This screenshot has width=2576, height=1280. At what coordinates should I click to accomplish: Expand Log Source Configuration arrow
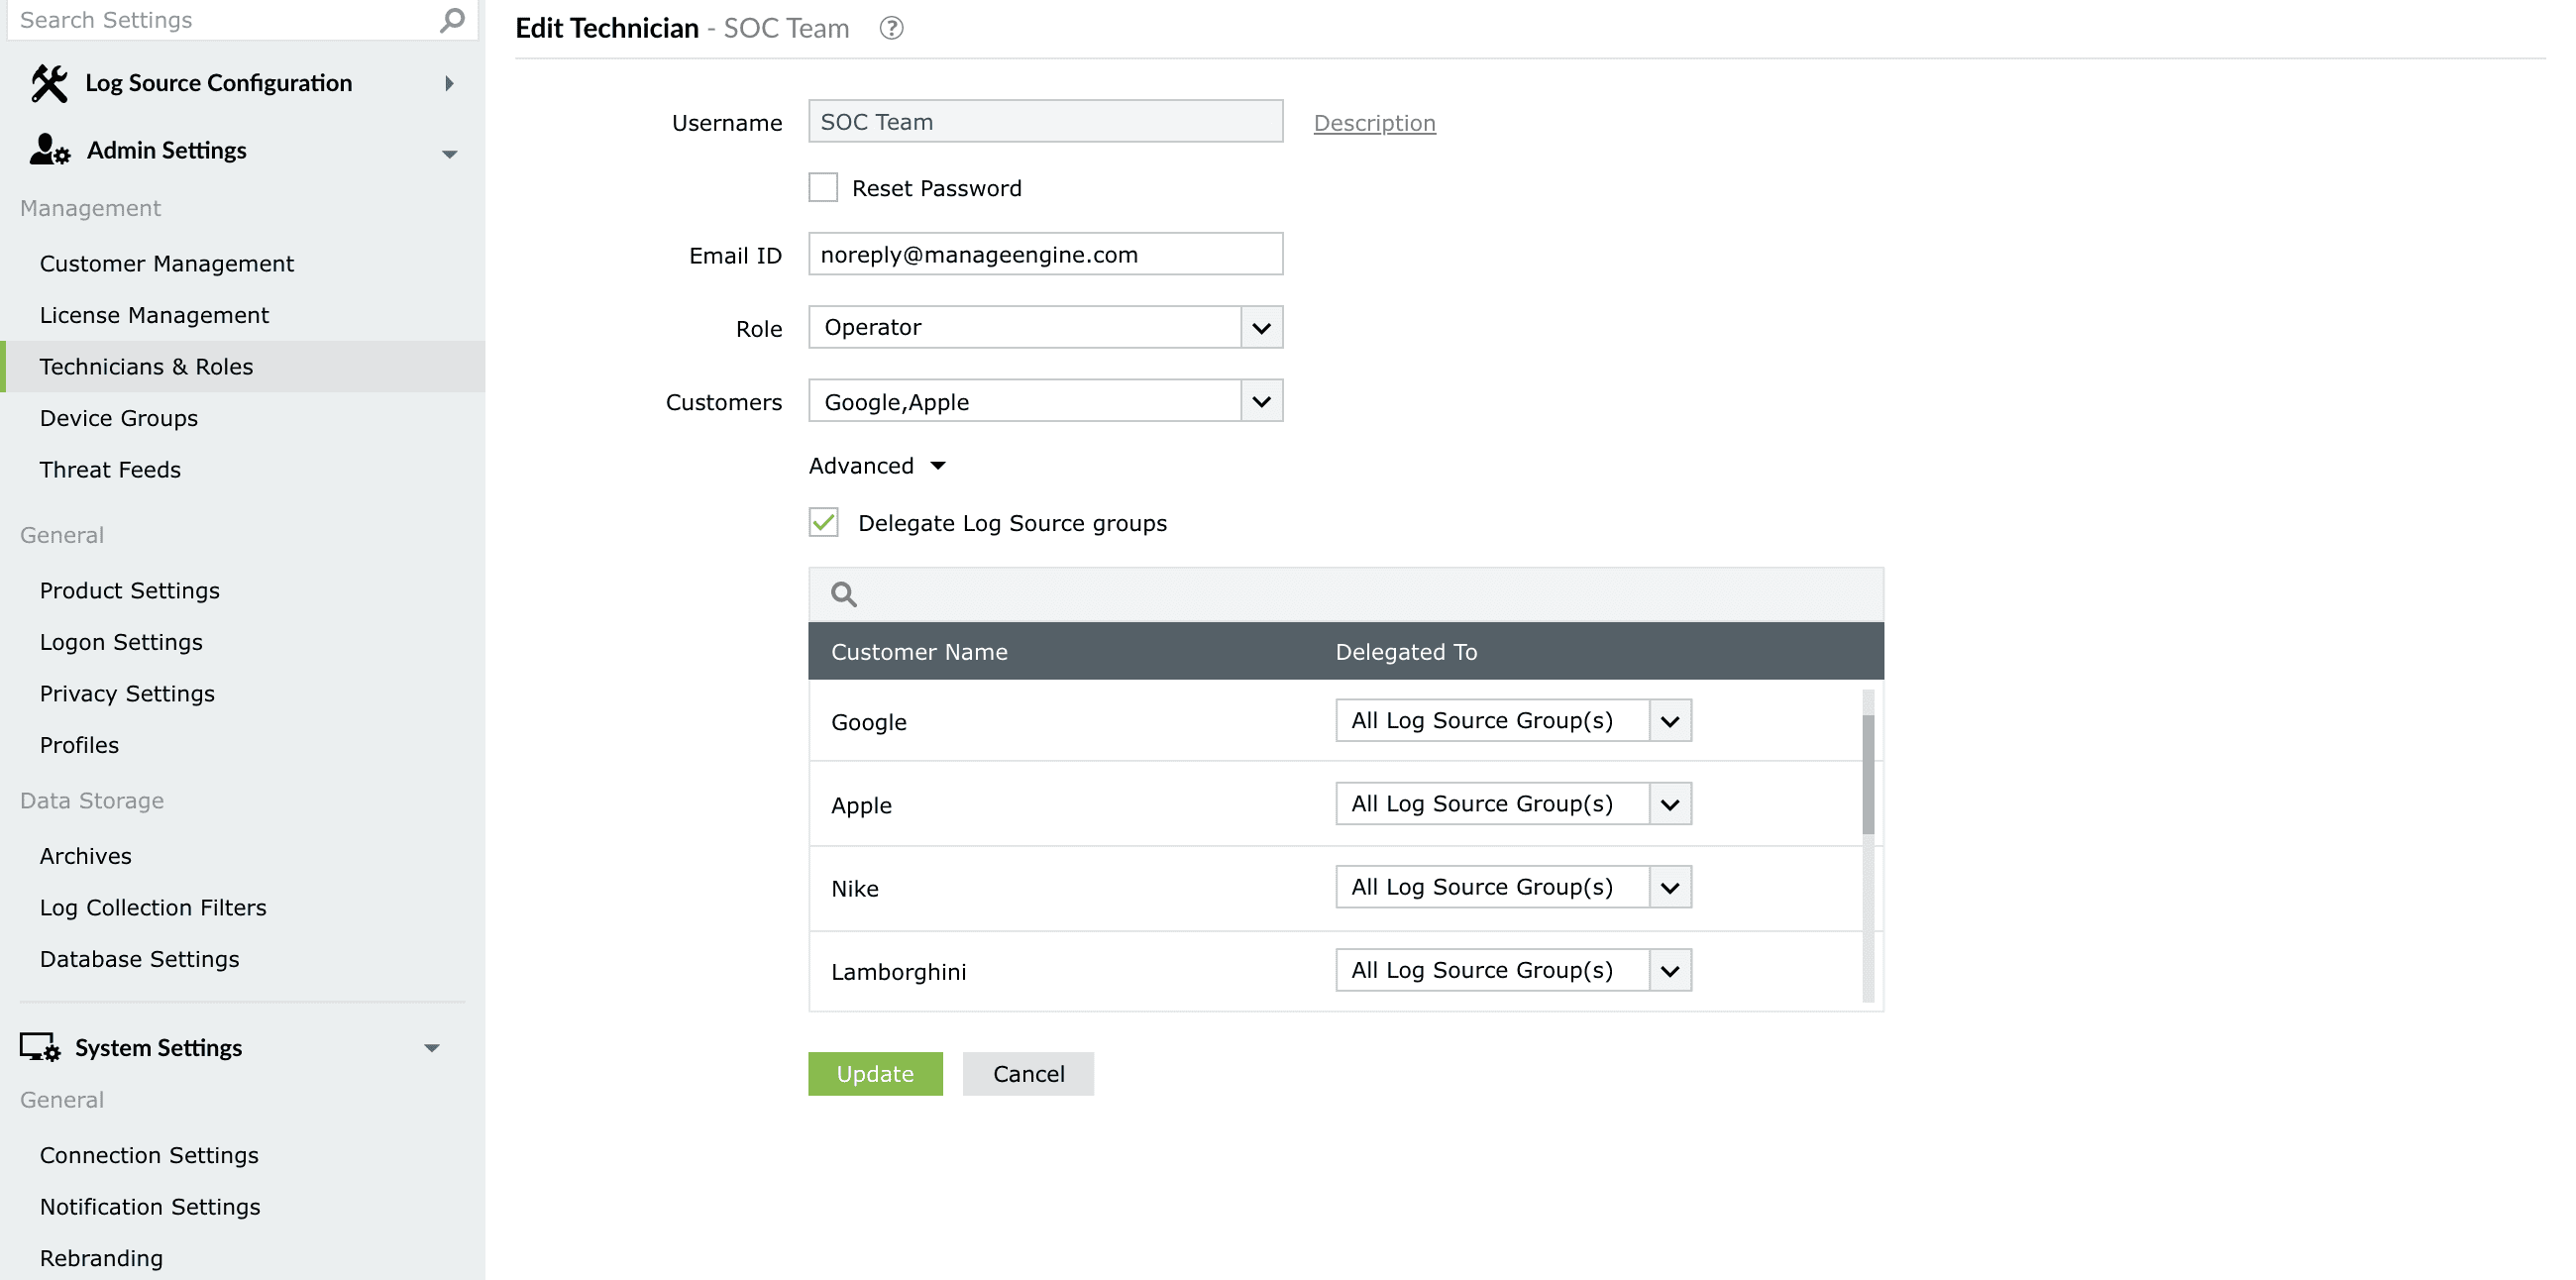[449, 84]
